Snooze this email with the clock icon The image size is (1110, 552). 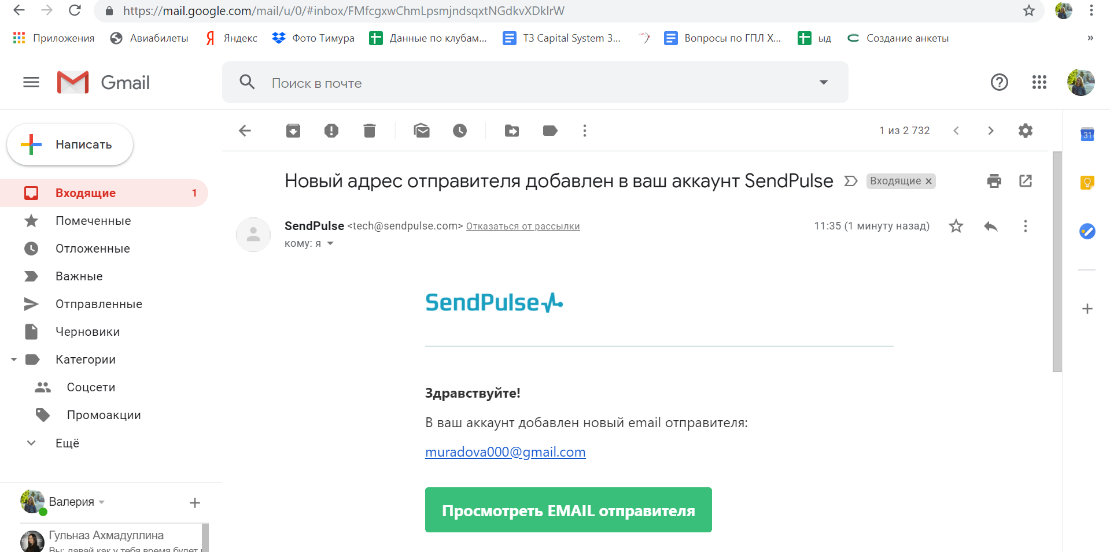pos(460,130)
